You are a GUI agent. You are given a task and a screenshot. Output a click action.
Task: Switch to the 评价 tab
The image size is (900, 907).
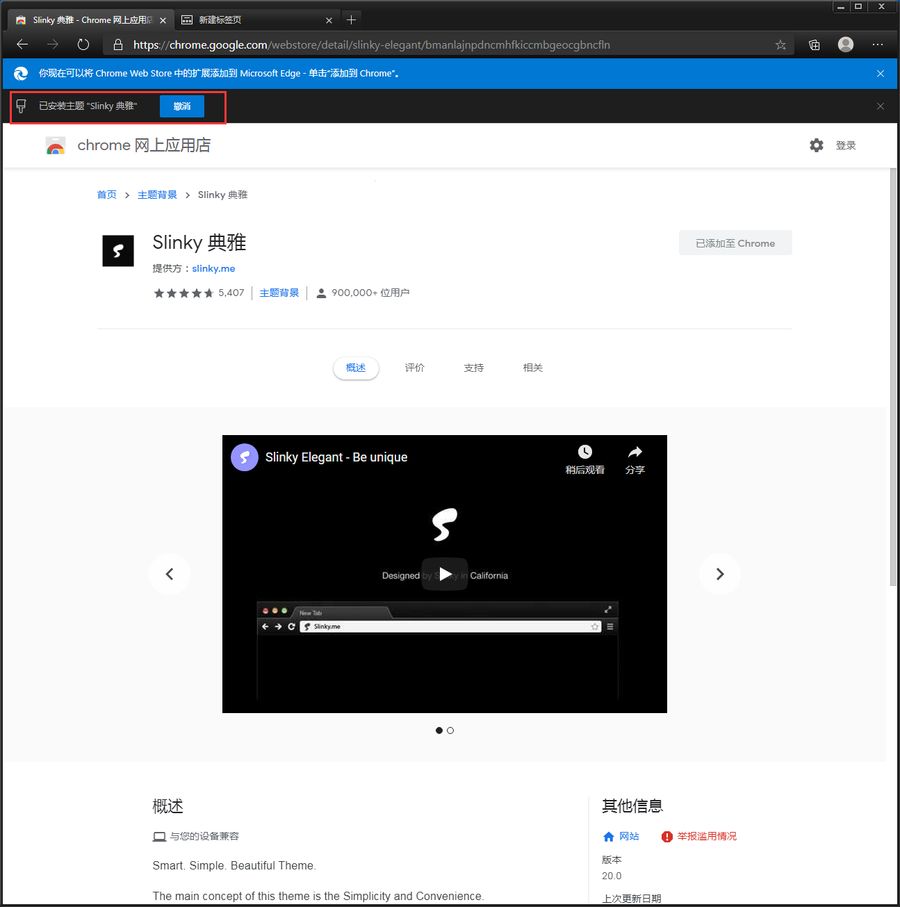point(414,368)
